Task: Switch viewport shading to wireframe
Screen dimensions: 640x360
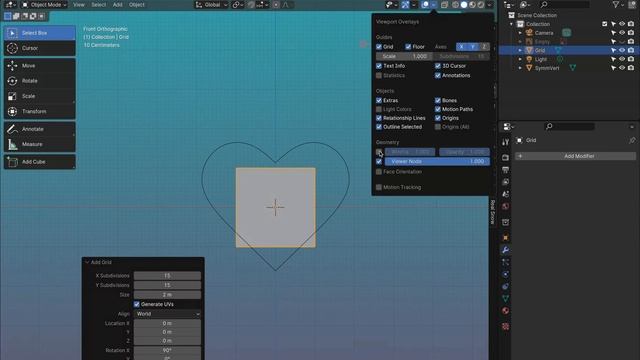Action: point(455,5)
